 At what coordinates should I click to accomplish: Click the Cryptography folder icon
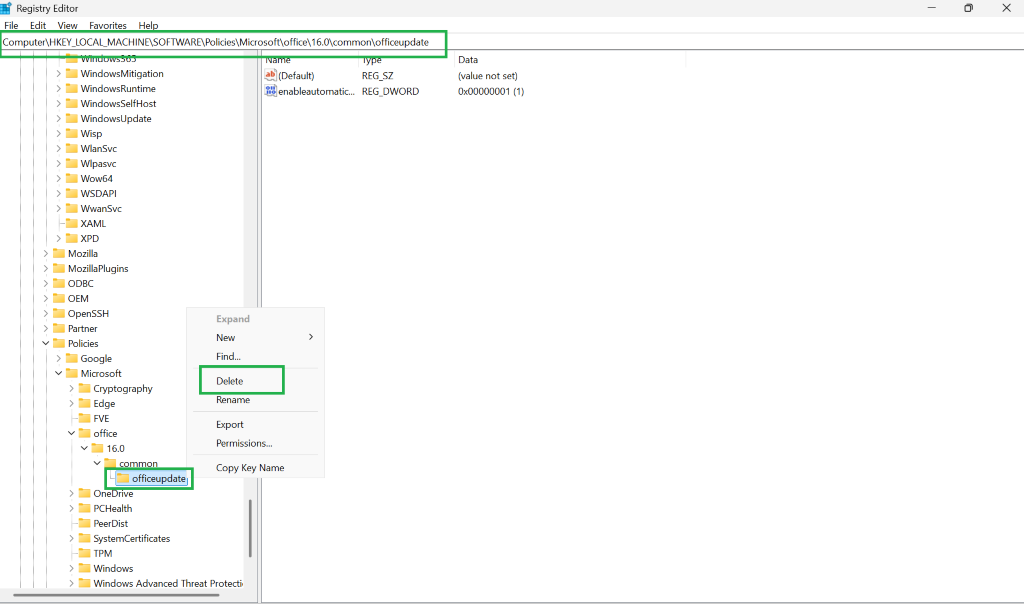pyautogui.click(x=84, y=389)
